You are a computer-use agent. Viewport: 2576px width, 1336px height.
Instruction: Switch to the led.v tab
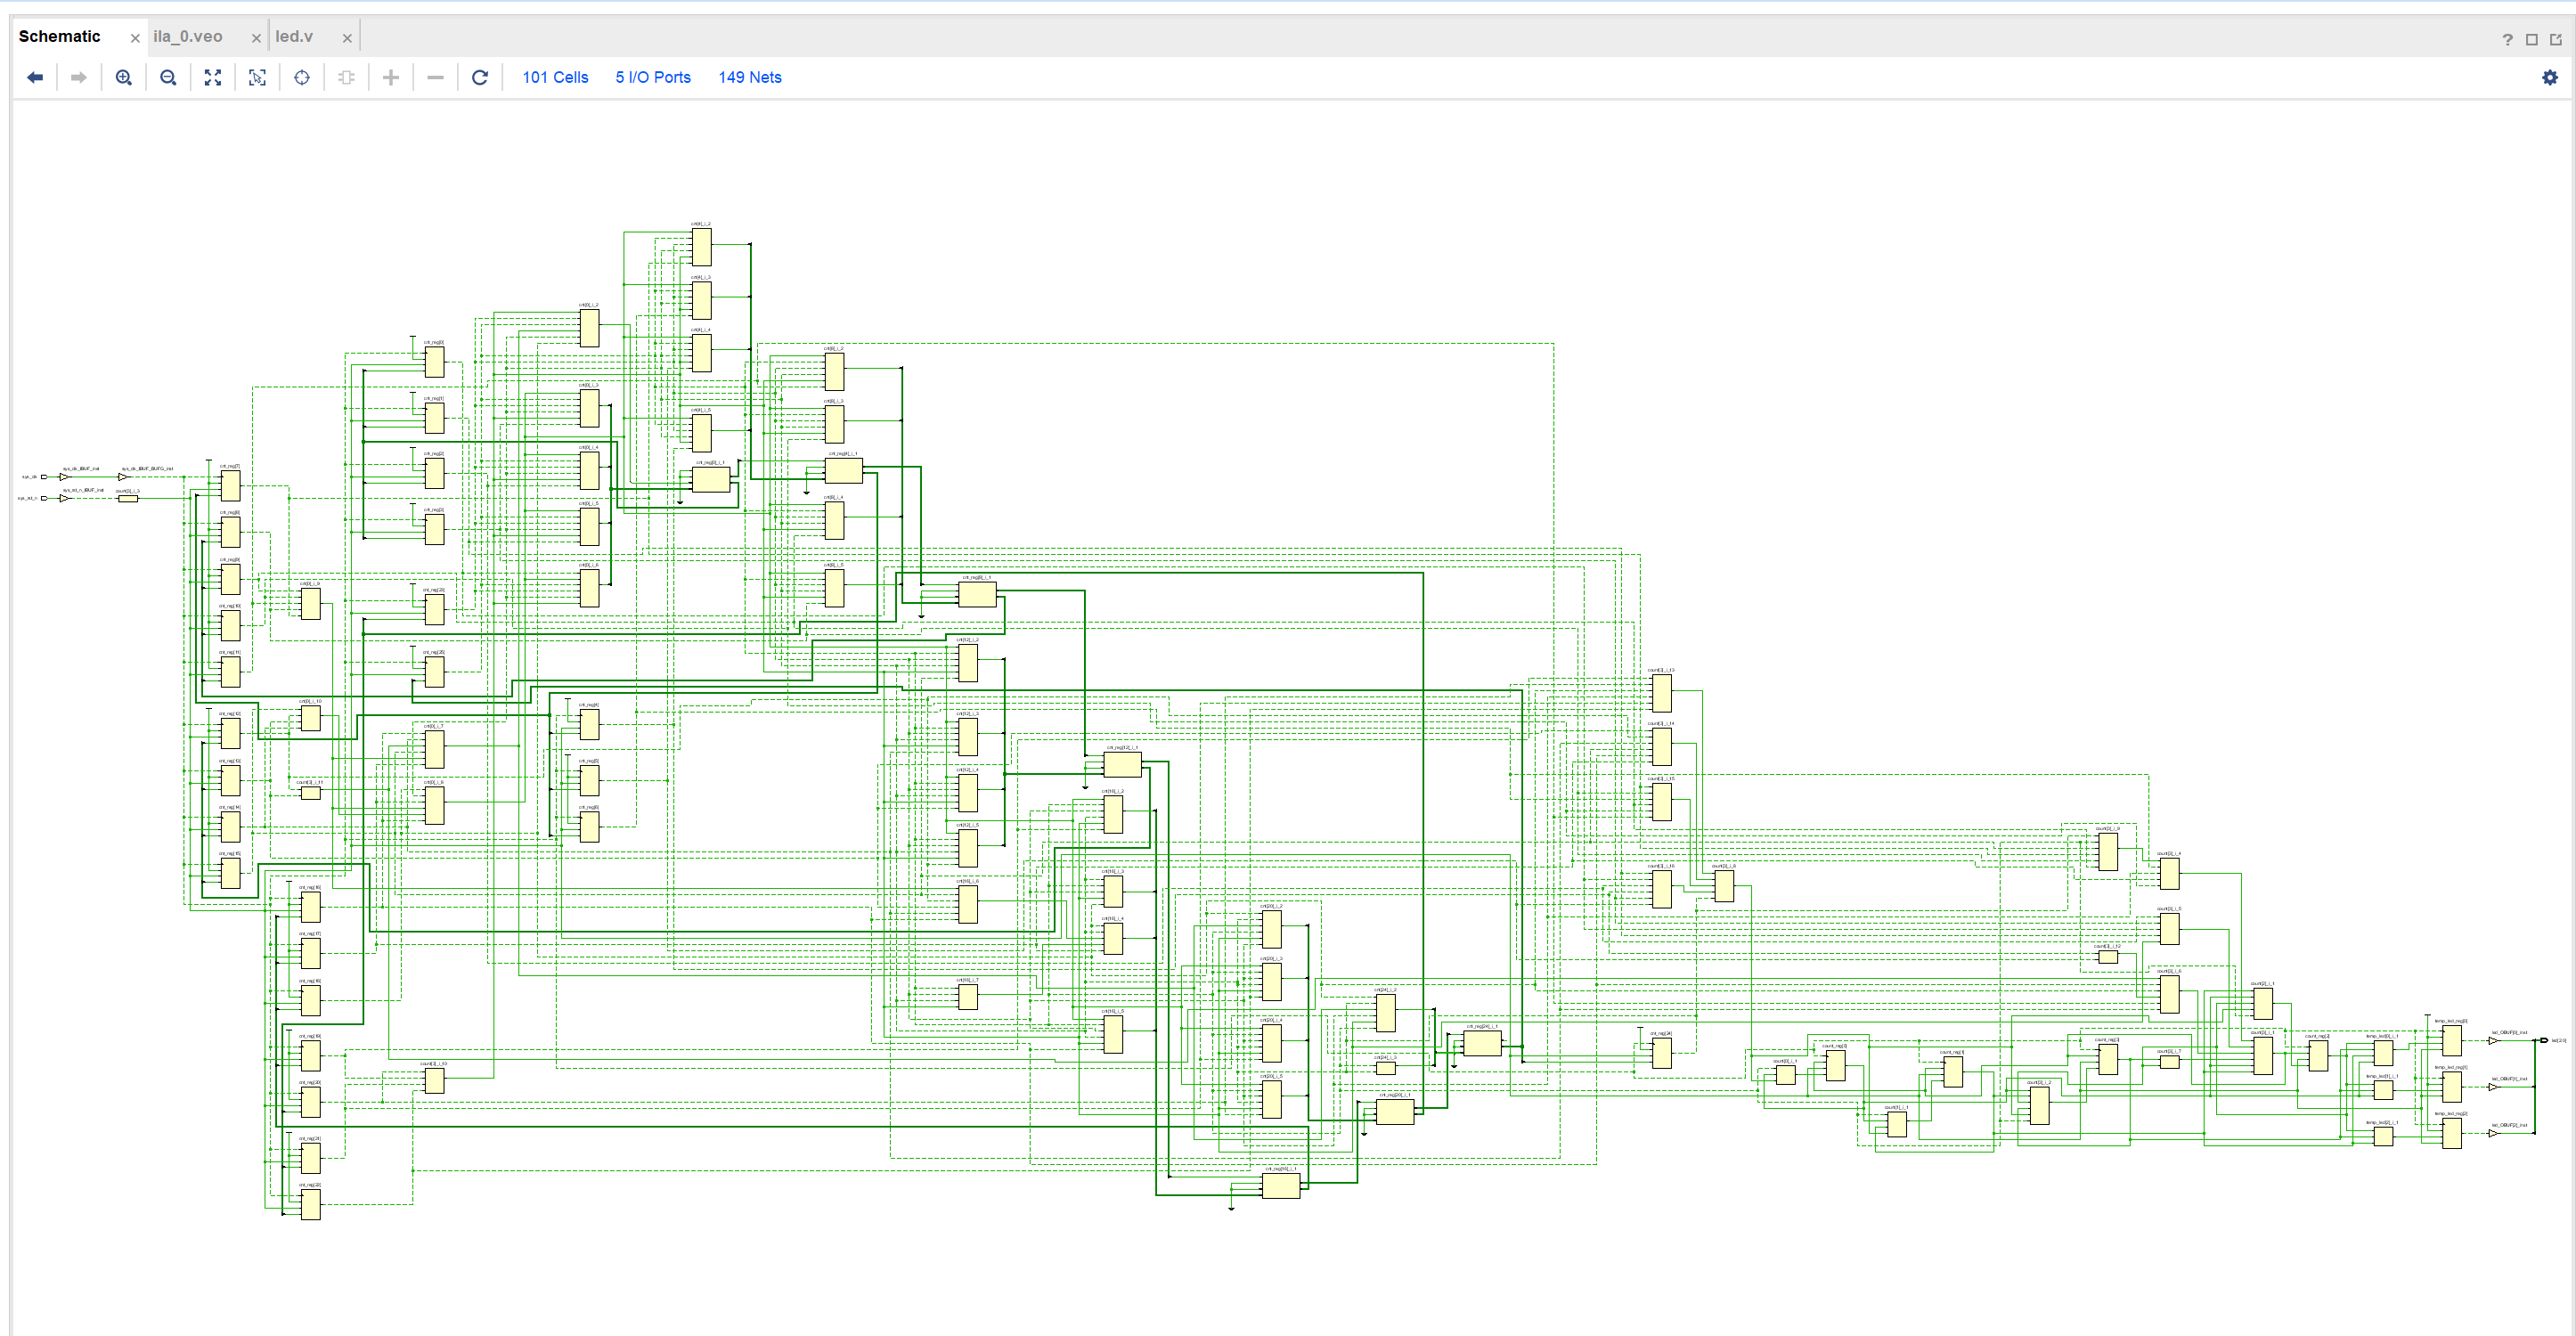tap(295, 36)
